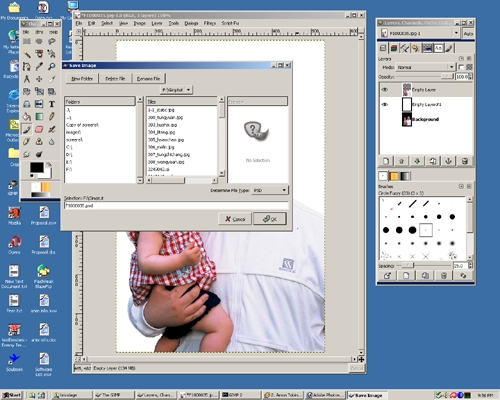Screen dimensions: 500x400
Task: Select the Color Picker eyedropper tool
Action: [x=39, y=66]
